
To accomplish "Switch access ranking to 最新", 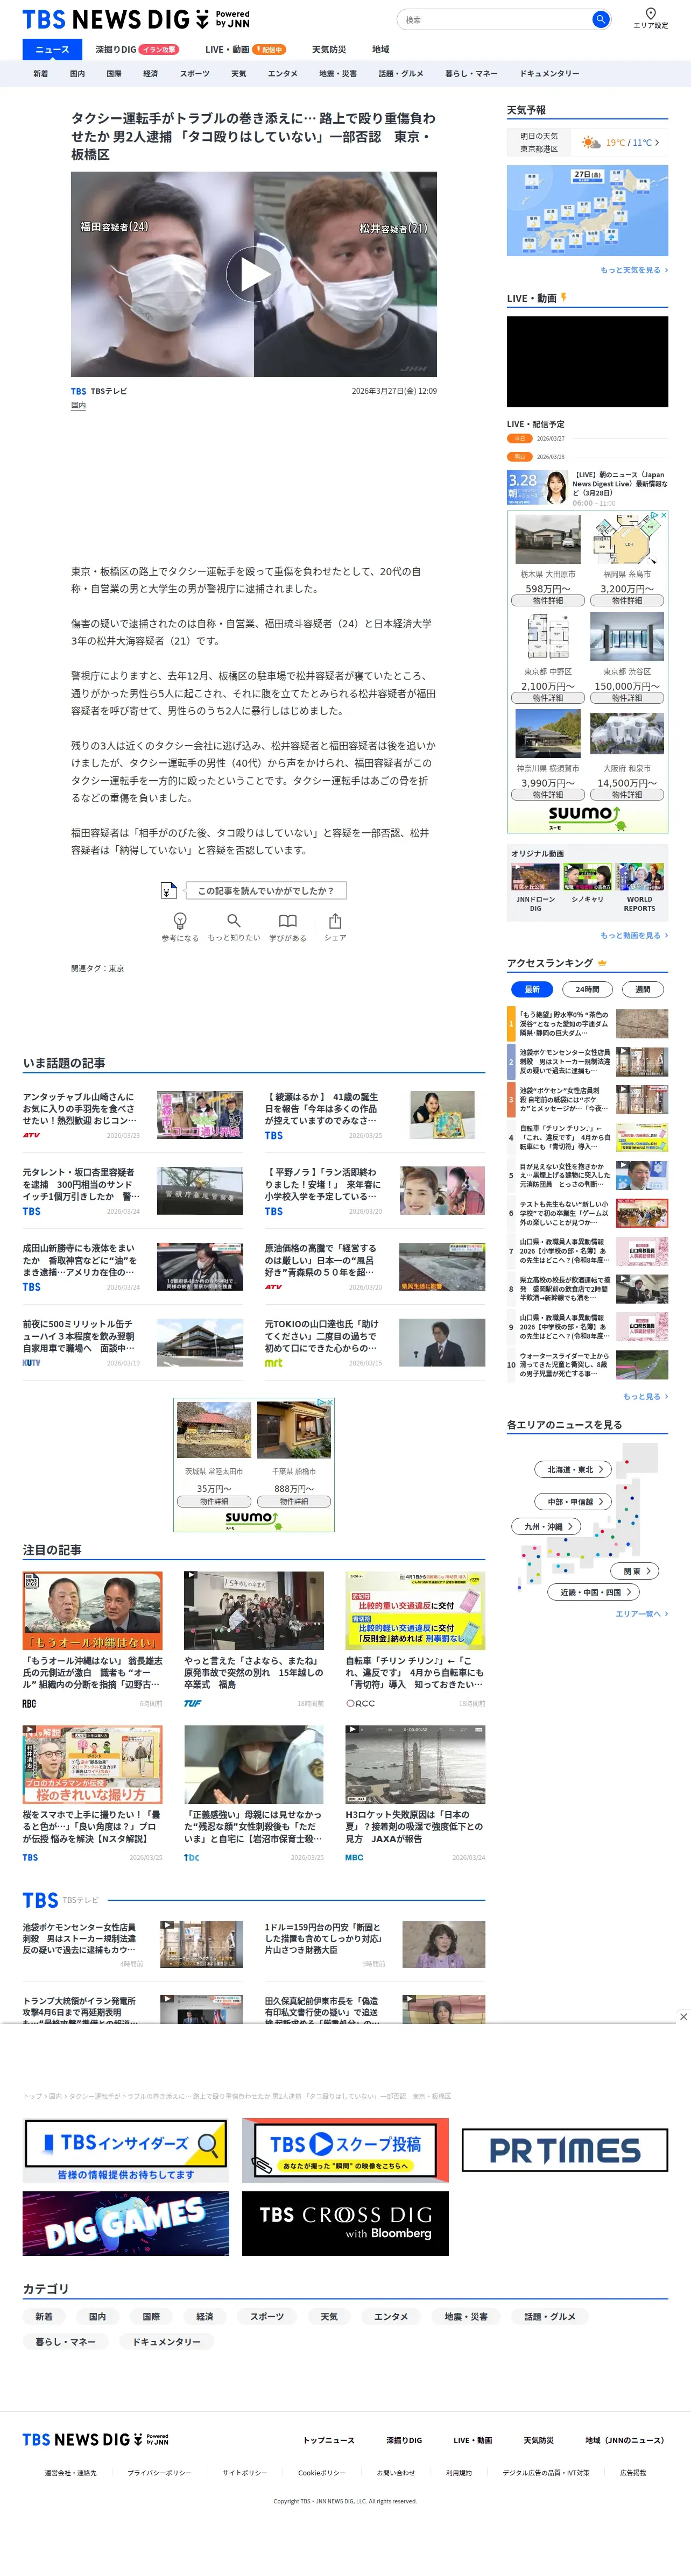I will pos(532,989).
